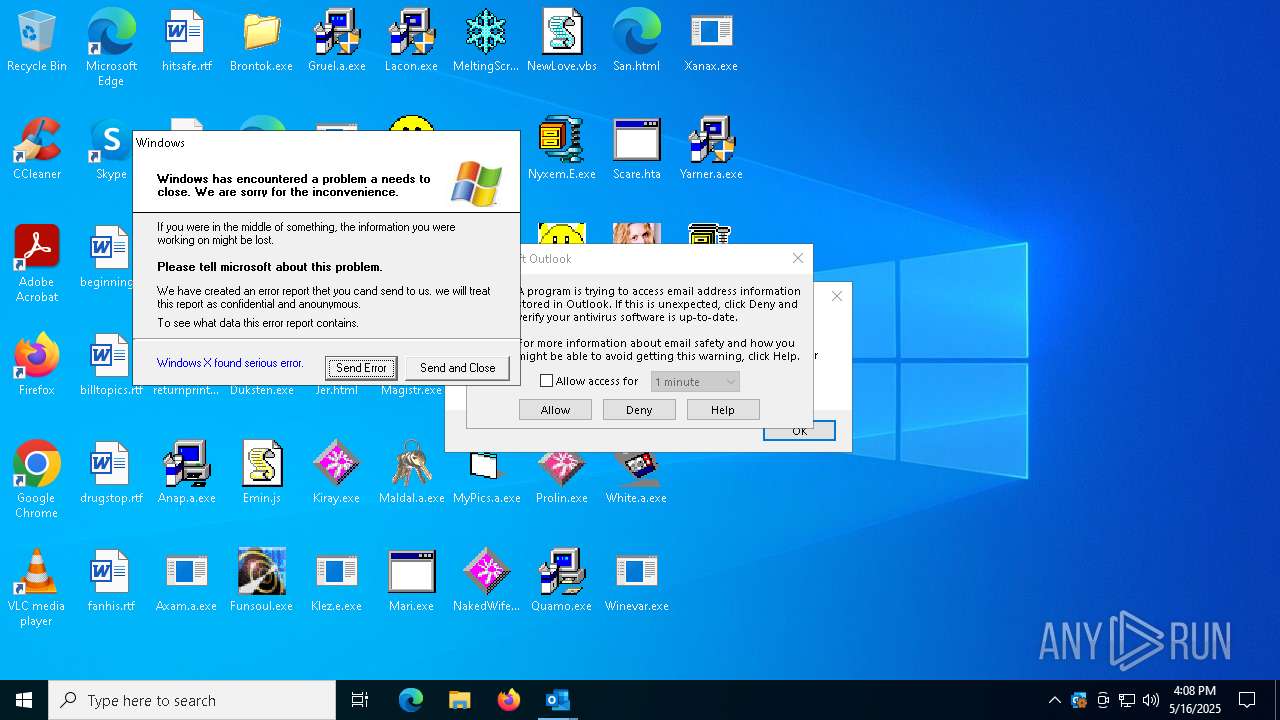Open Outlook from the taskbar
The image size is (1280, 720).
click(557, 700)
